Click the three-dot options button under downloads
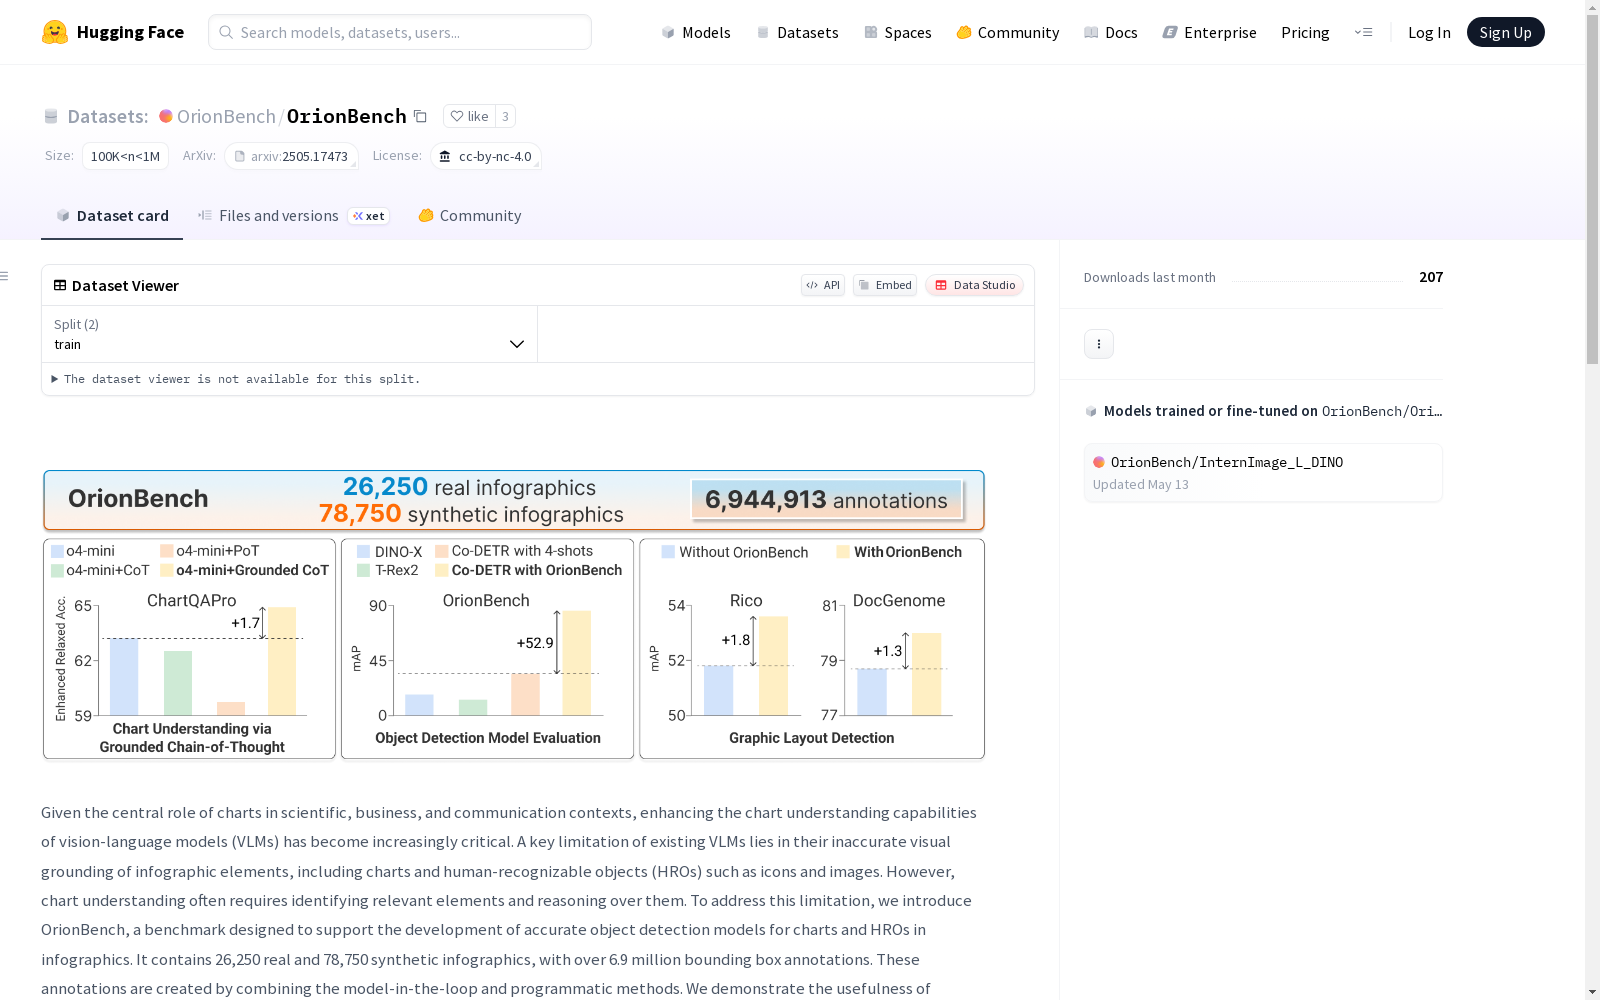1600x1000 pixels. (x=1099, y=344)
